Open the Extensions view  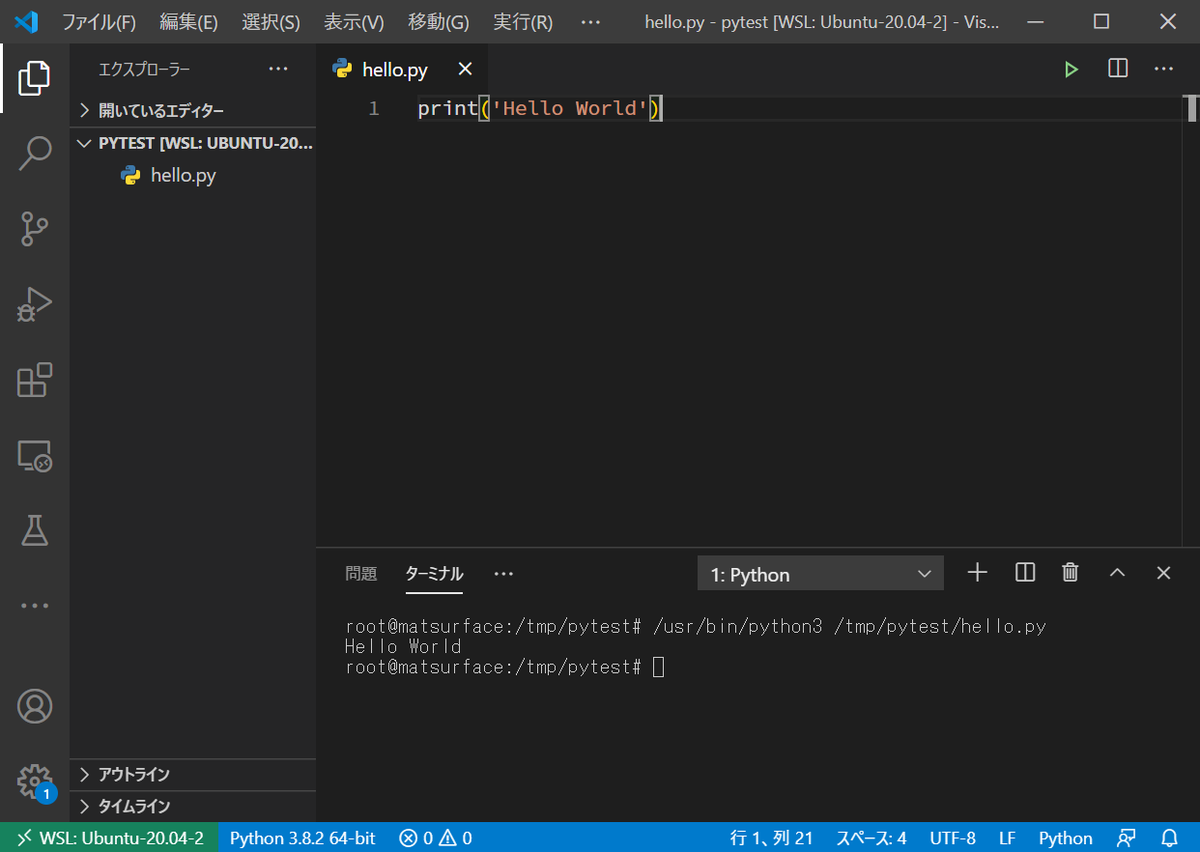click(x=34, y=381)
